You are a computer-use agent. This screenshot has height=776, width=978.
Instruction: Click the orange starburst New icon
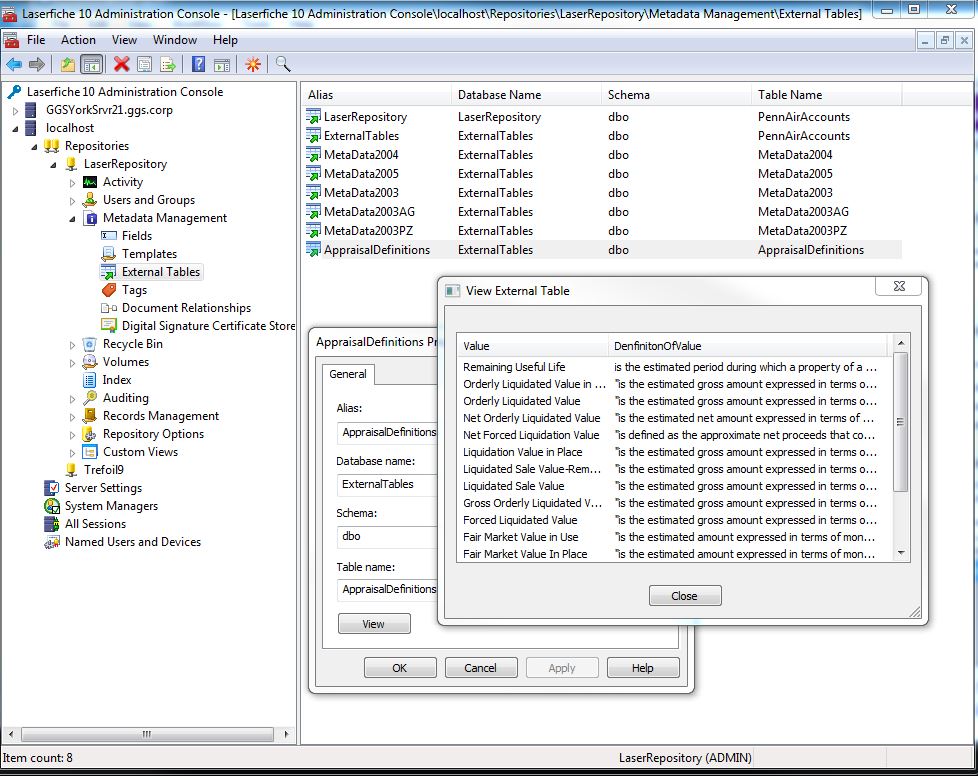[253, 65]
